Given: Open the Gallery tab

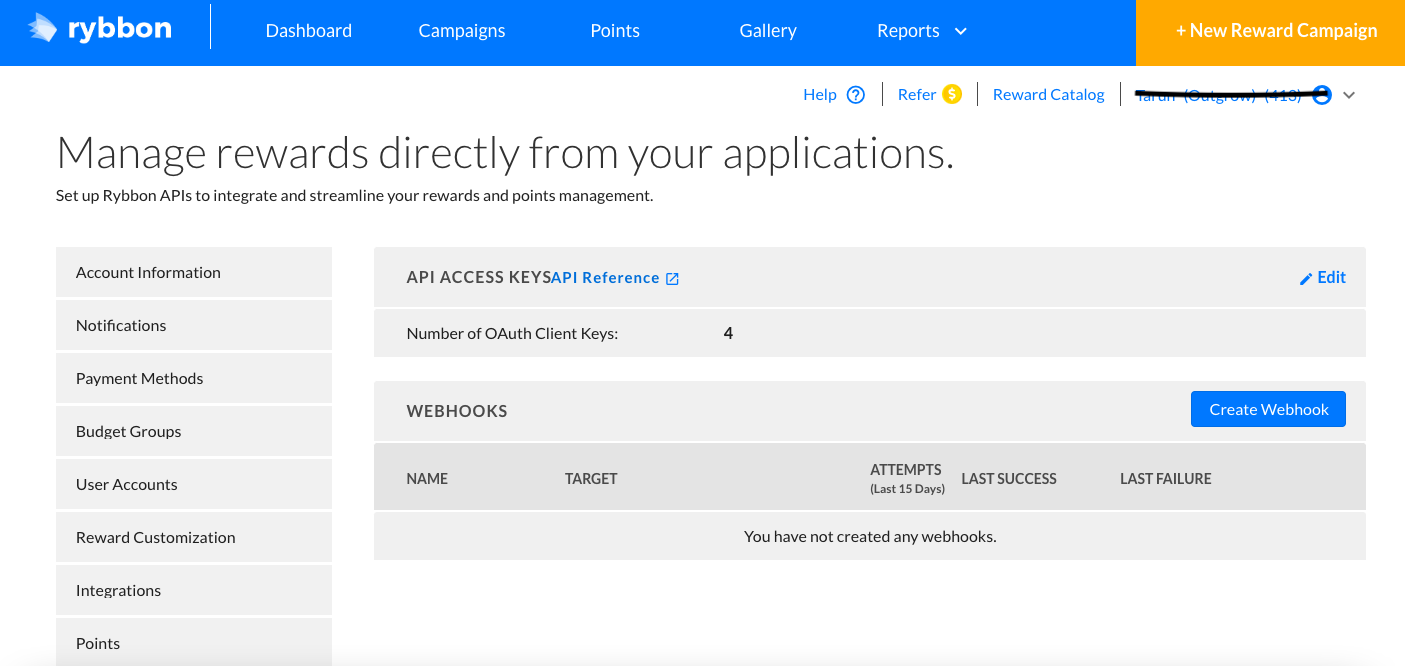Looking at the screenshot, I should tap(768, 31).
